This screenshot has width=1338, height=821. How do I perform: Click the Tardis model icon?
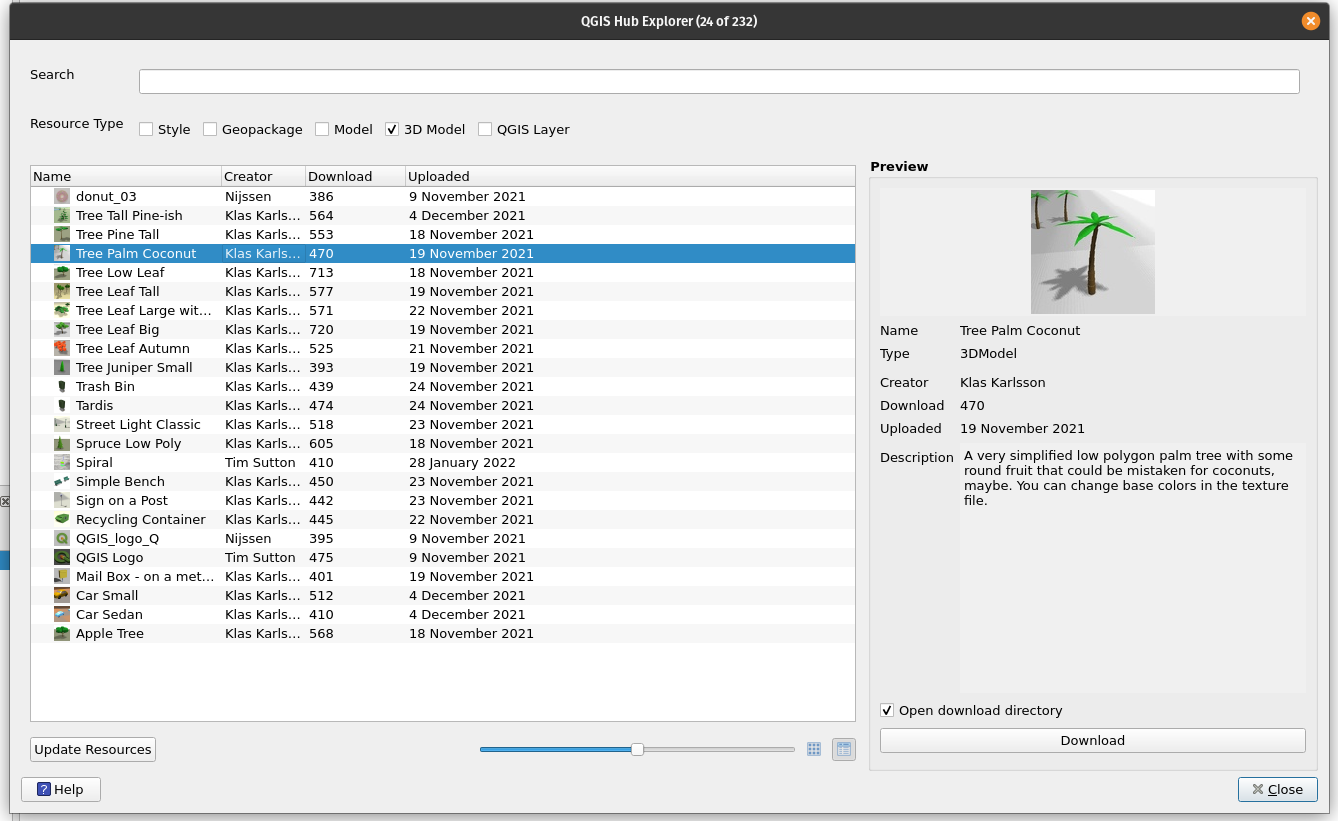coord(62,406)
